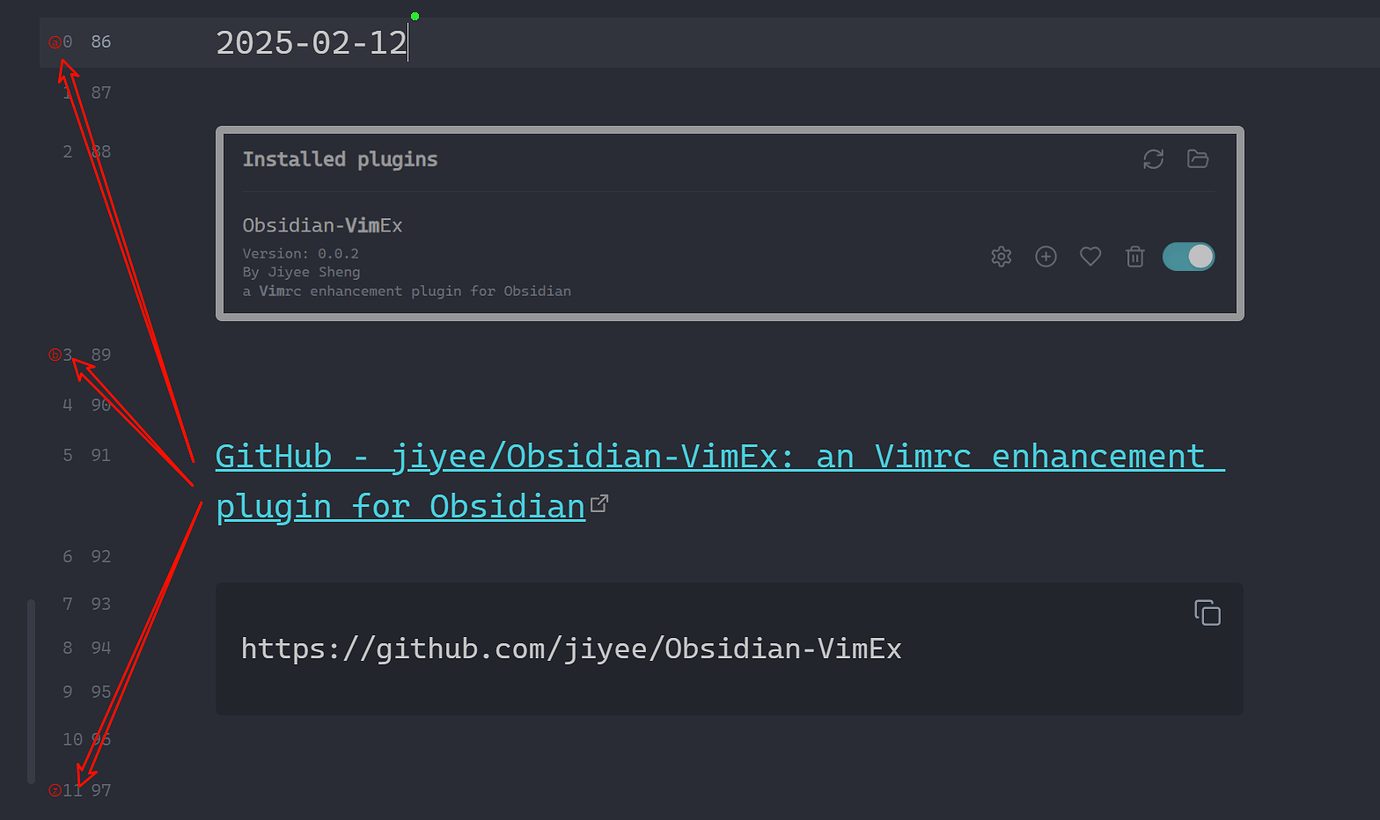Disable the Obsidian-VimEx plugin toggle

[1188, 256]
